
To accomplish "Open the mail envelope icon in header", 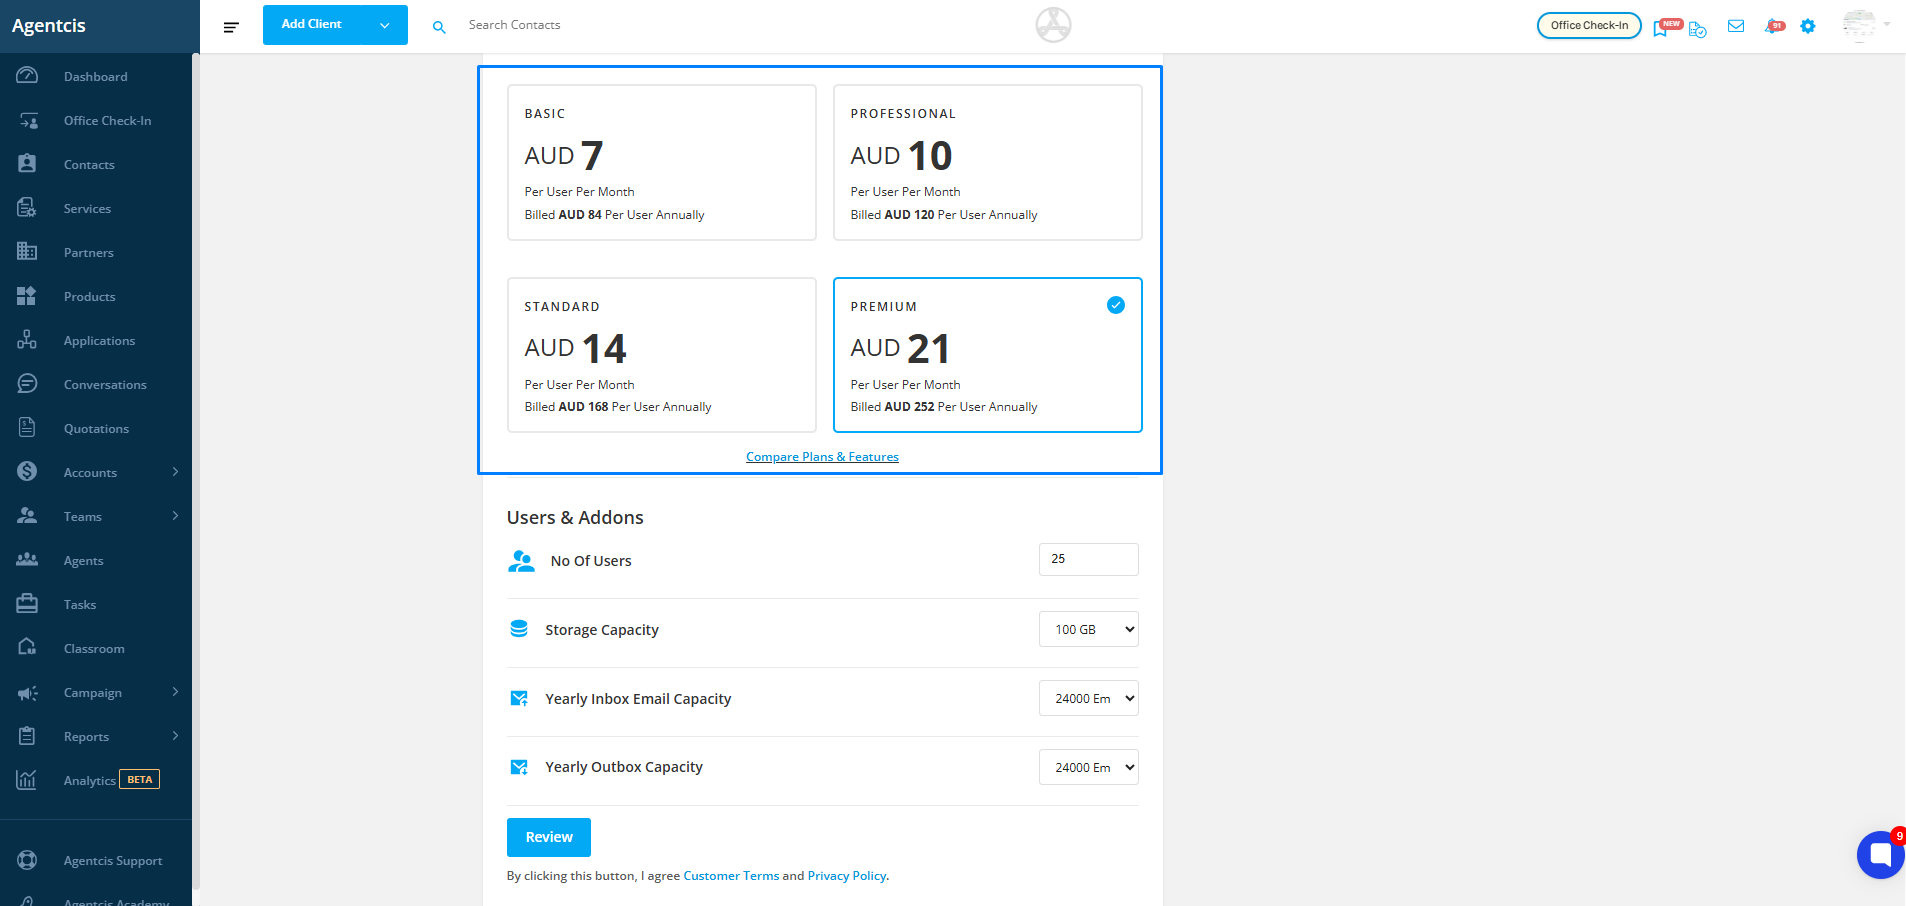I will pos(1736,26).
